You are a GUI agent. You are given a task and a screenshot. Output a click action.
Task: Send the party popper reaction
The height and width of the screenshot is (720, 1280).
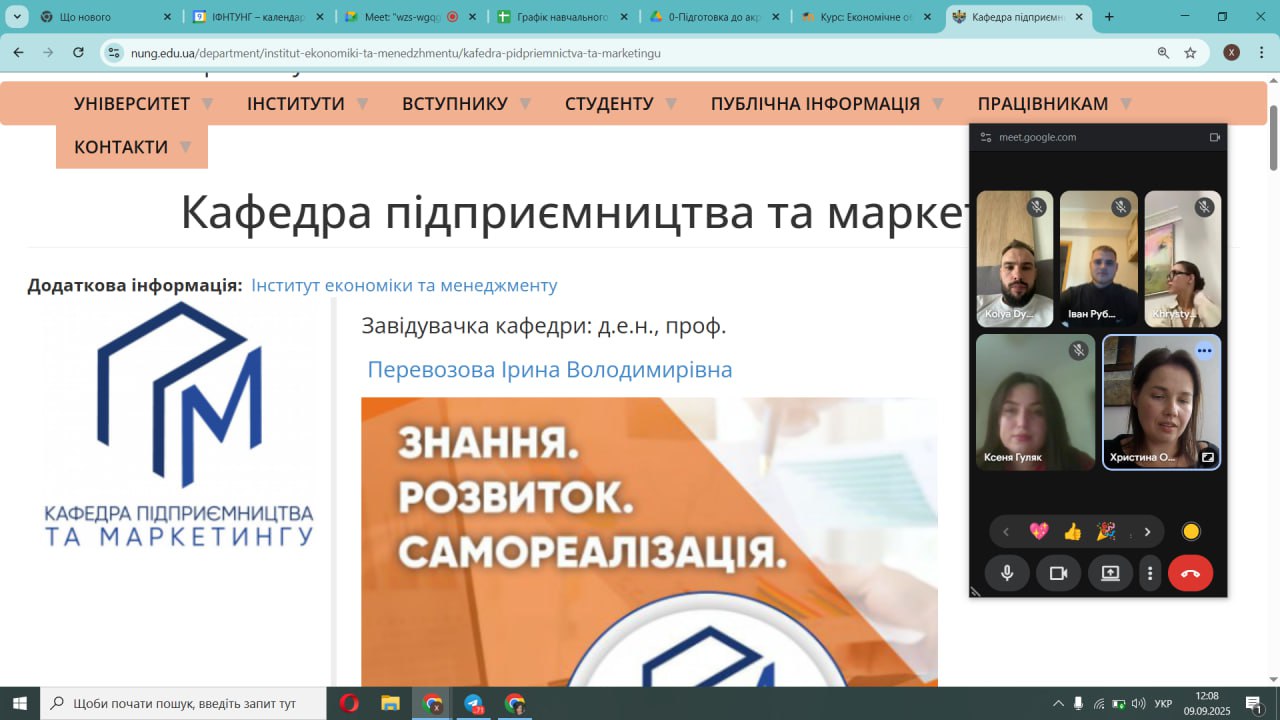click(1106, 532)
